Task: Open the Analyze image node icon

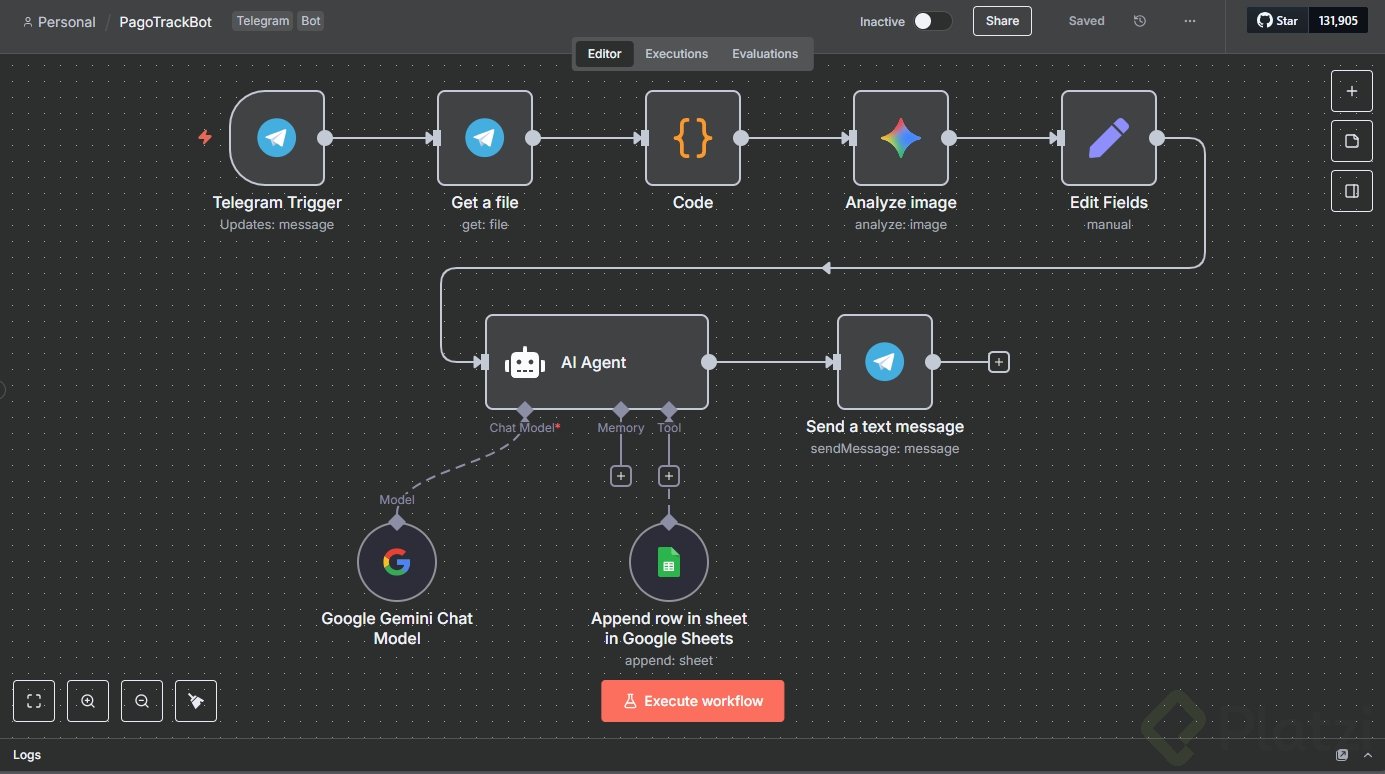Action: pos(900,138)
